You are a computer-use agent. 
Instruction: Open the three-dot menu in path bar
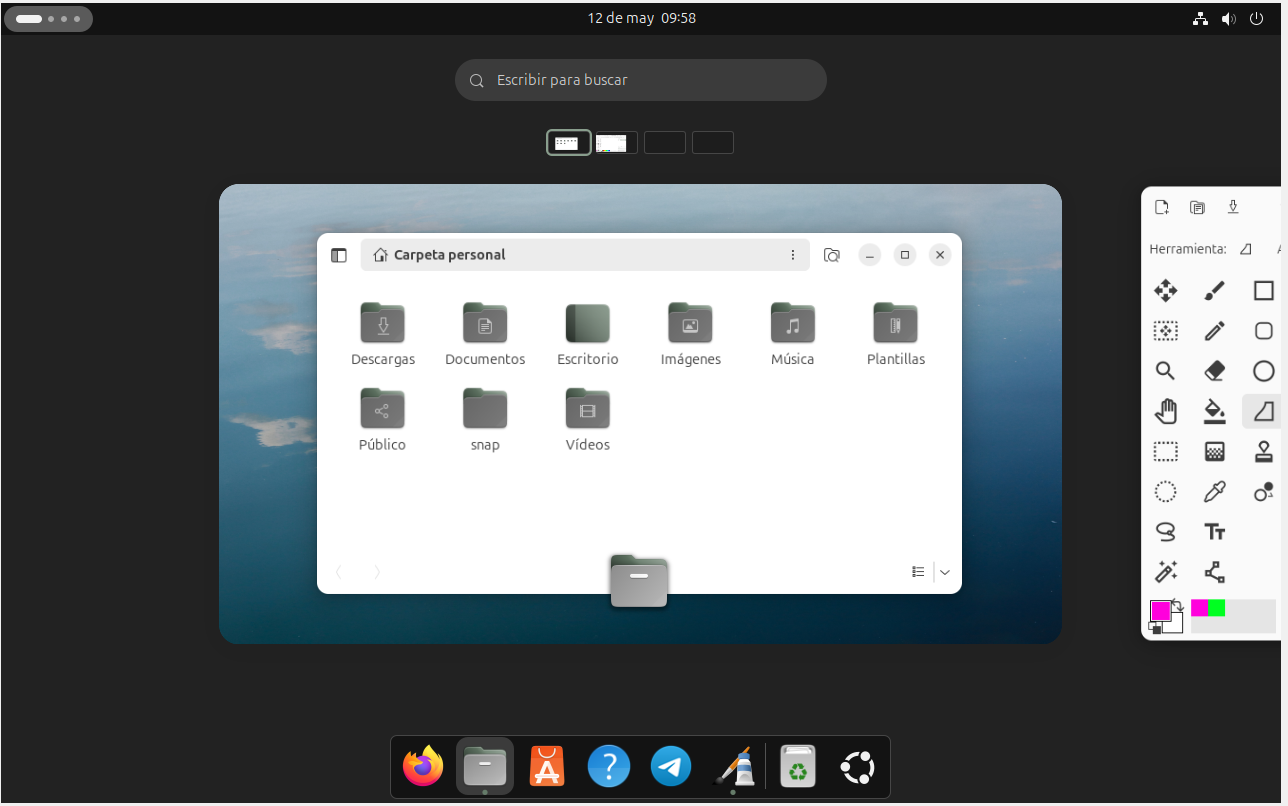click(x=792, y=255)
